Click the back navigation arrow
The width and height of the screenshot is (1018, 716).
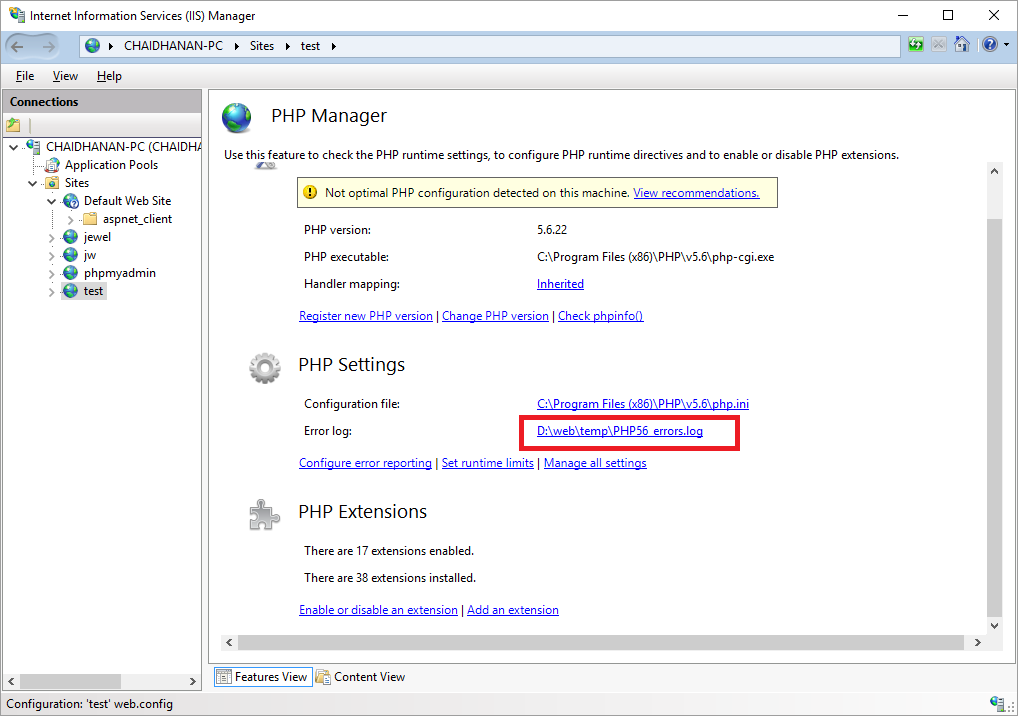click(18, 46)
